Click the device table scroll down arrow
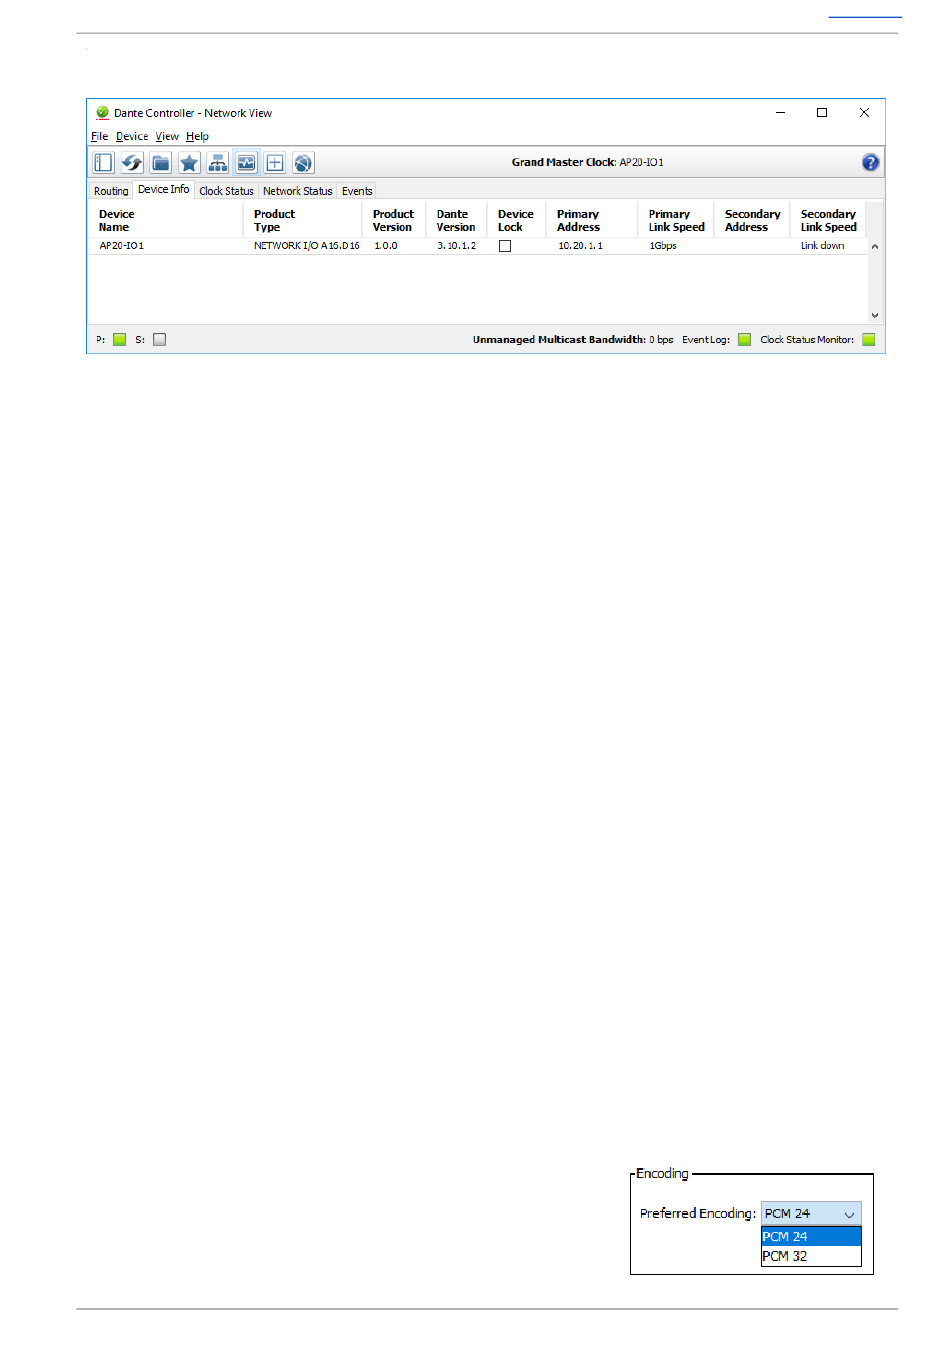Screen dimensions: 950x1355 (875, 315)
